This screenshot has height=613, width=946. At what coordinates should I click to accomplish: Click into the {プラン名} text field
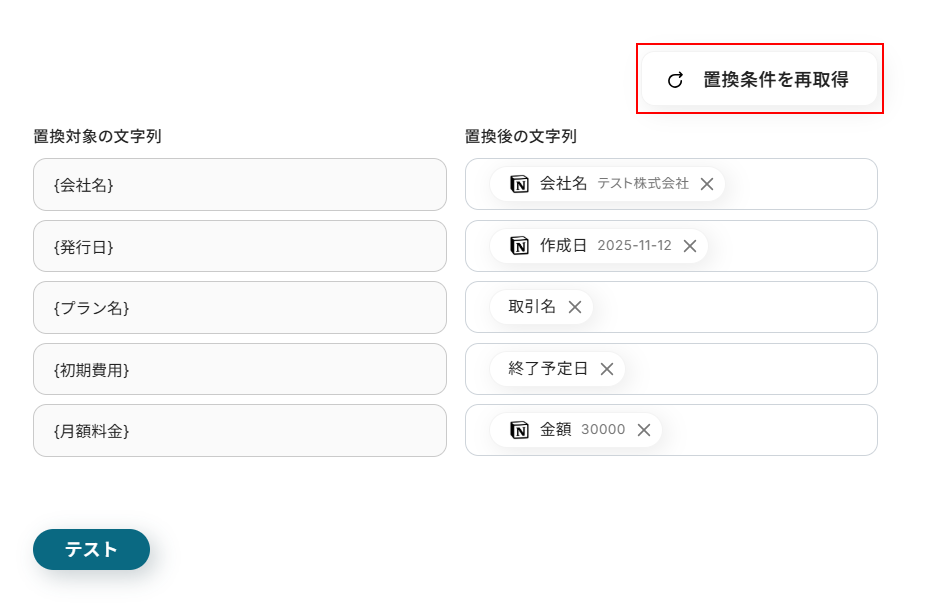(x=239, y=308)
